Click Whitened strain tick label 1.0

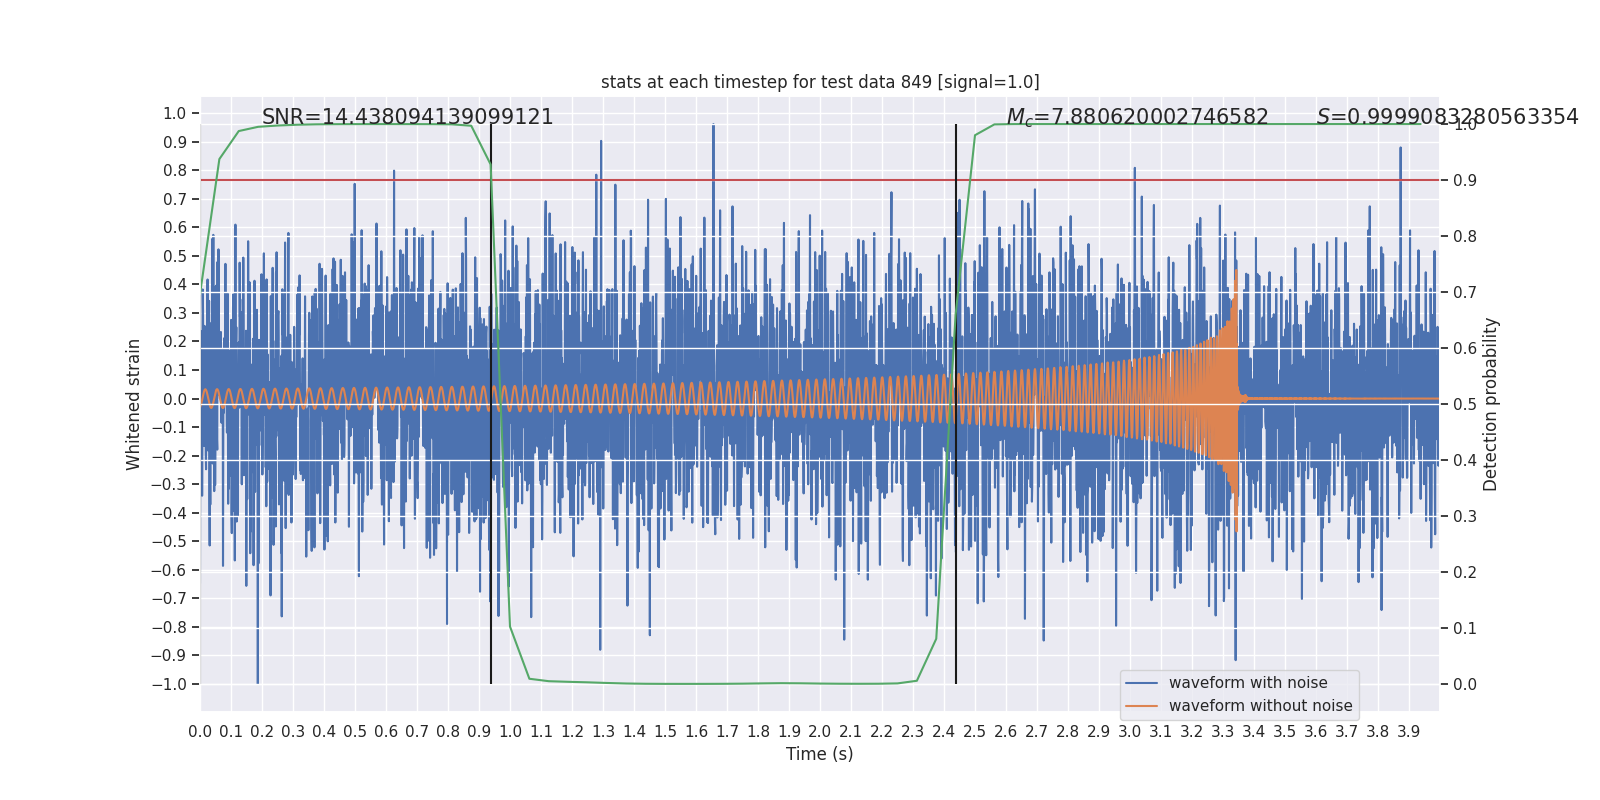coord(175,114)
